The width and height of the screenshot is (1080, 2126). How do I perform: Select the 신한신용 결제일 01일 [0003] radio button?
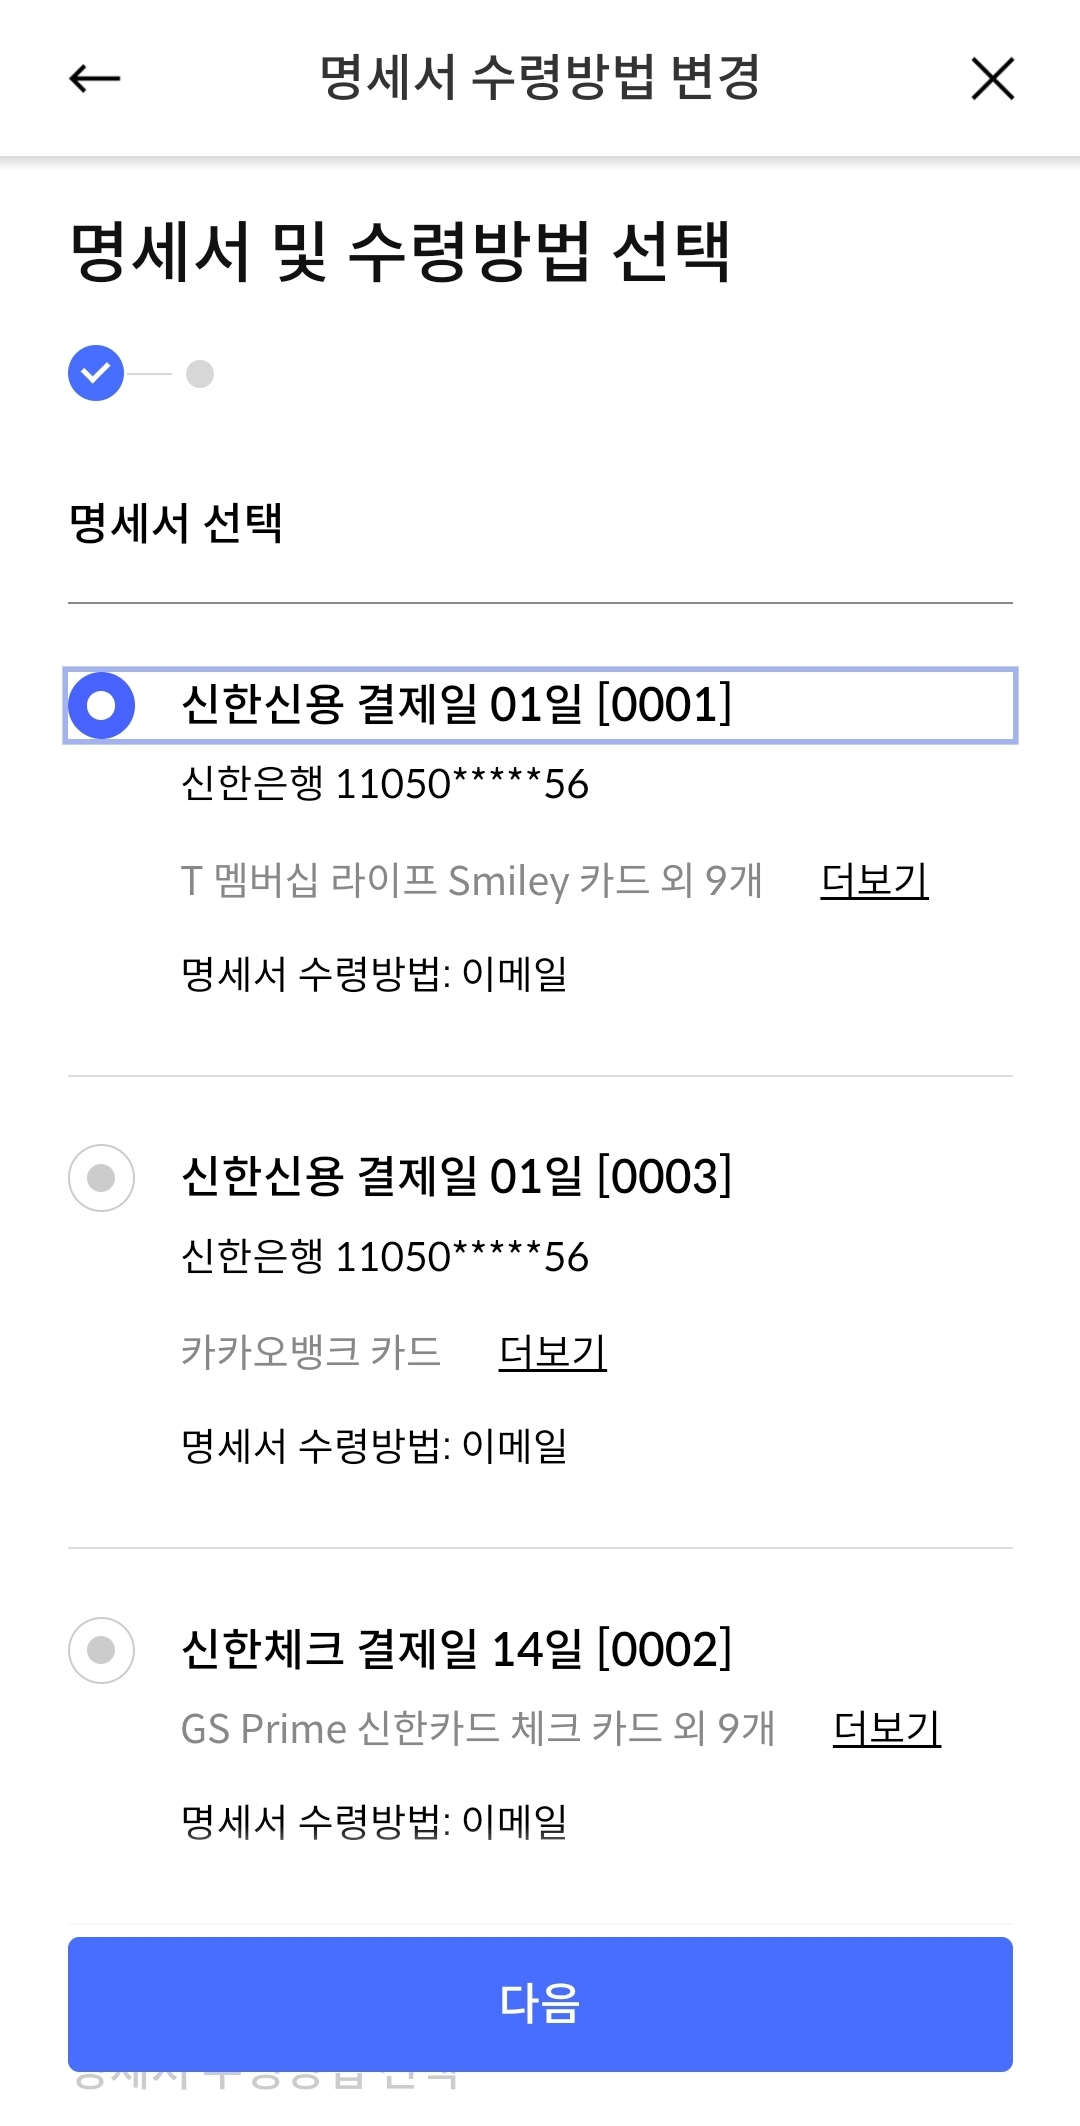101,1177
